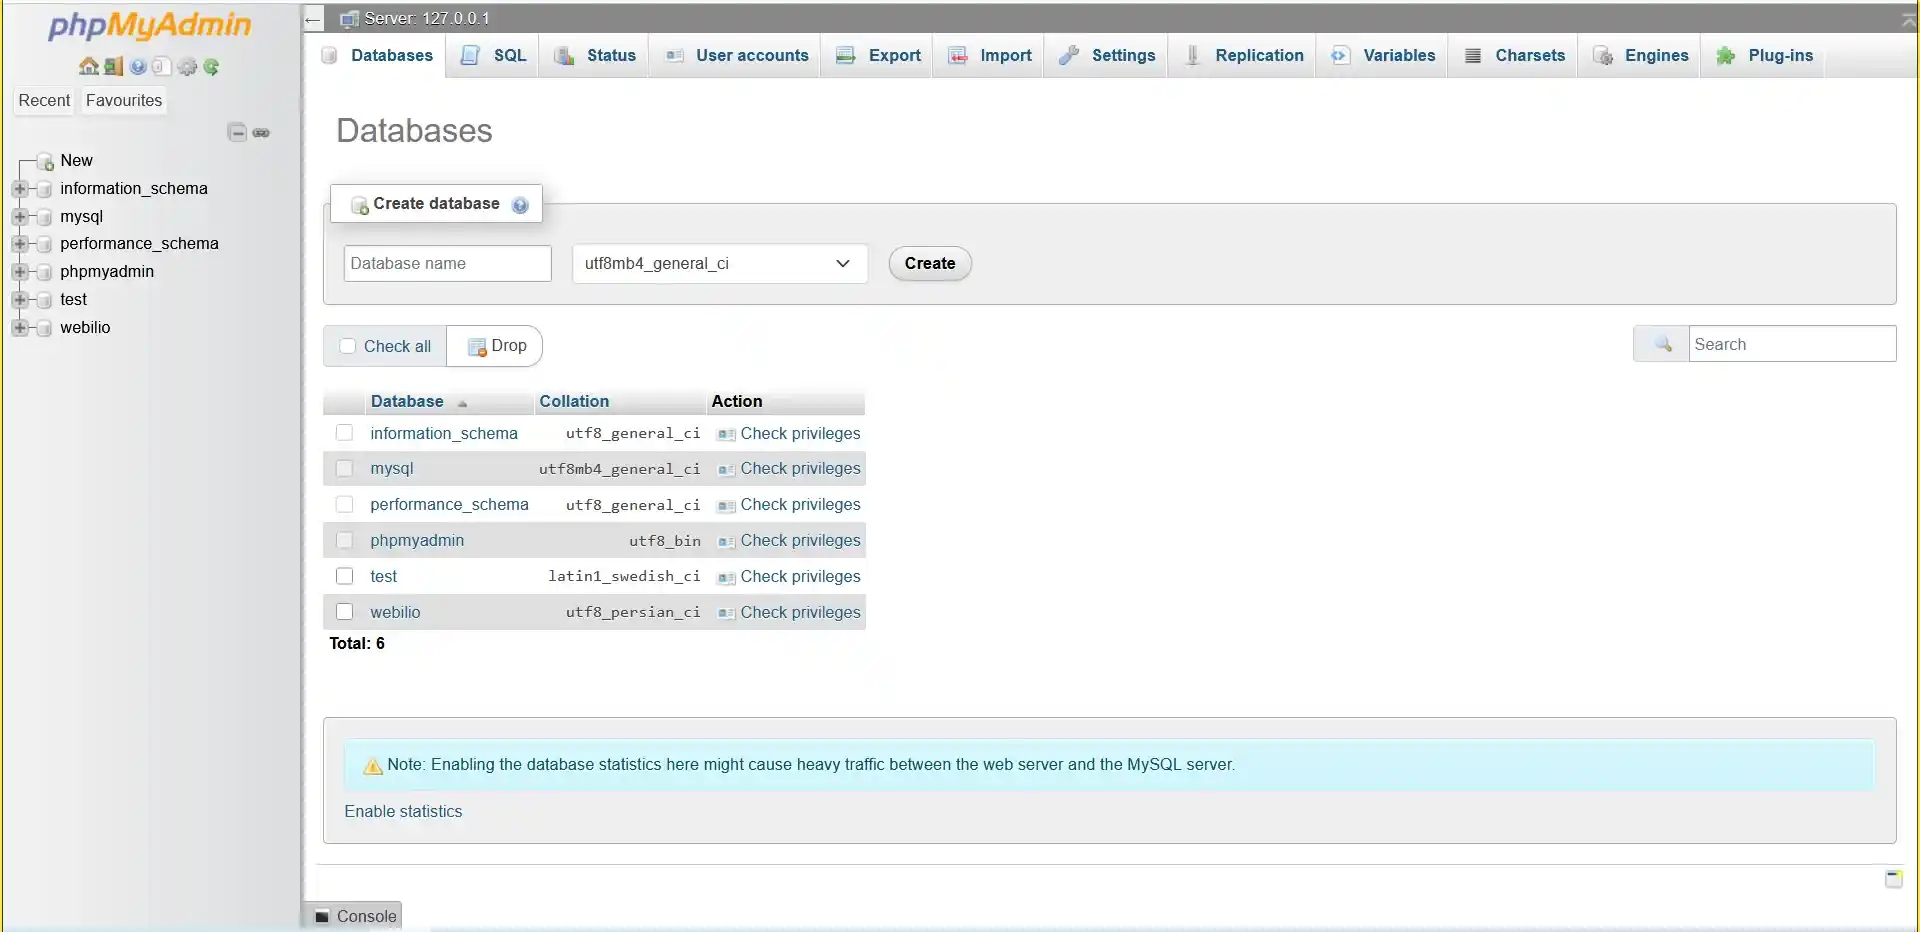Click the Search databases field
Screen dimensions: 1920x932
click(x=1792, y=344)
